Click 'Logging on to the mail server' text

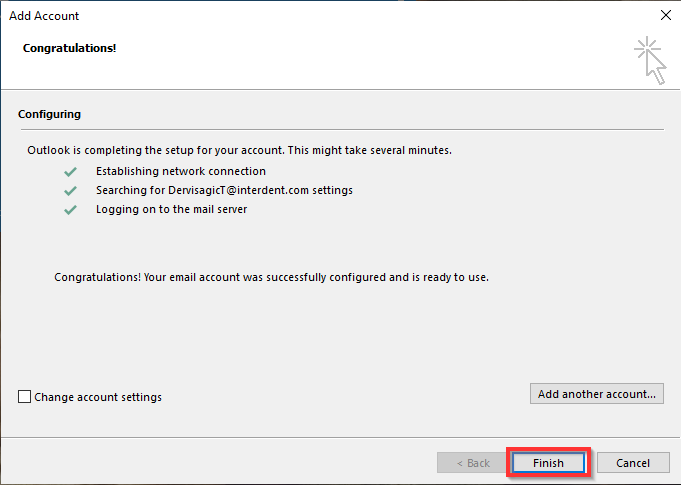point(172,209)
